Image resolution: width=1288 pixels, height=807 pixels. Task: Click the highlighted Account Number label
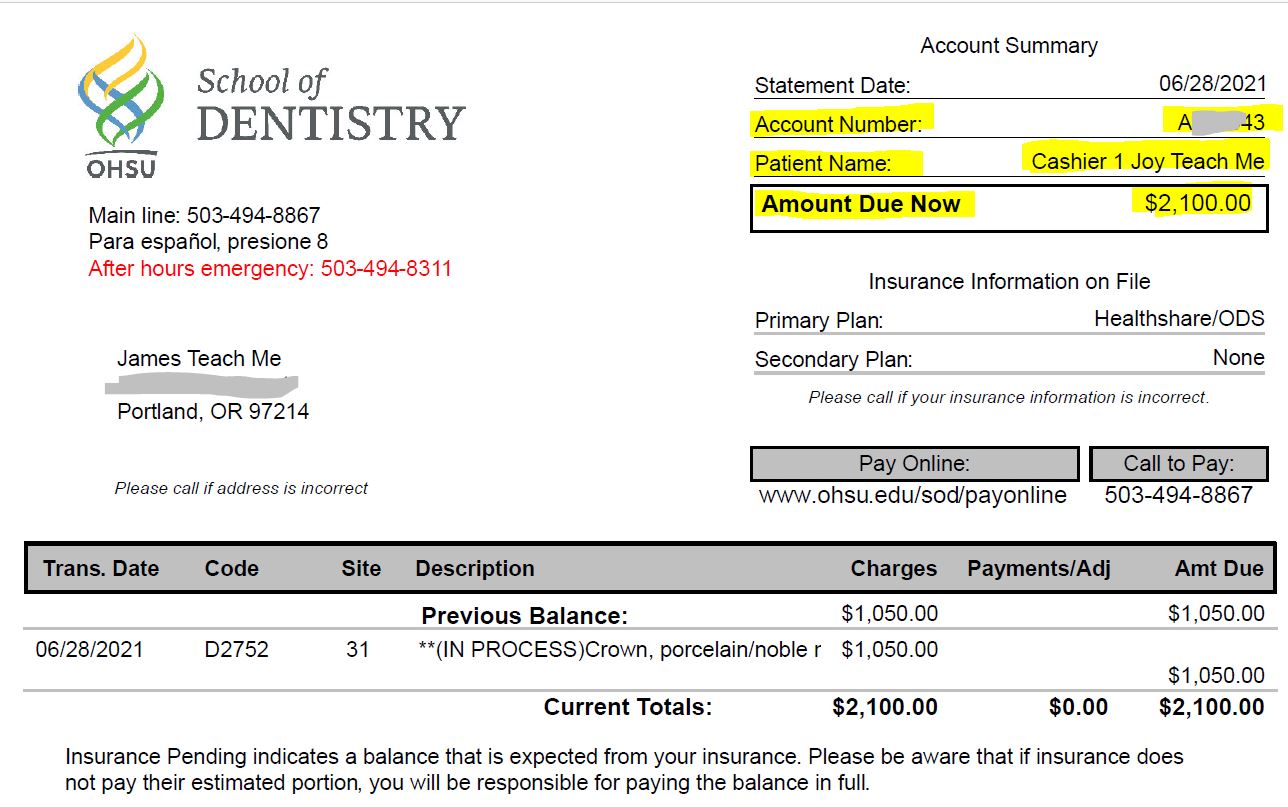(838, 124)
